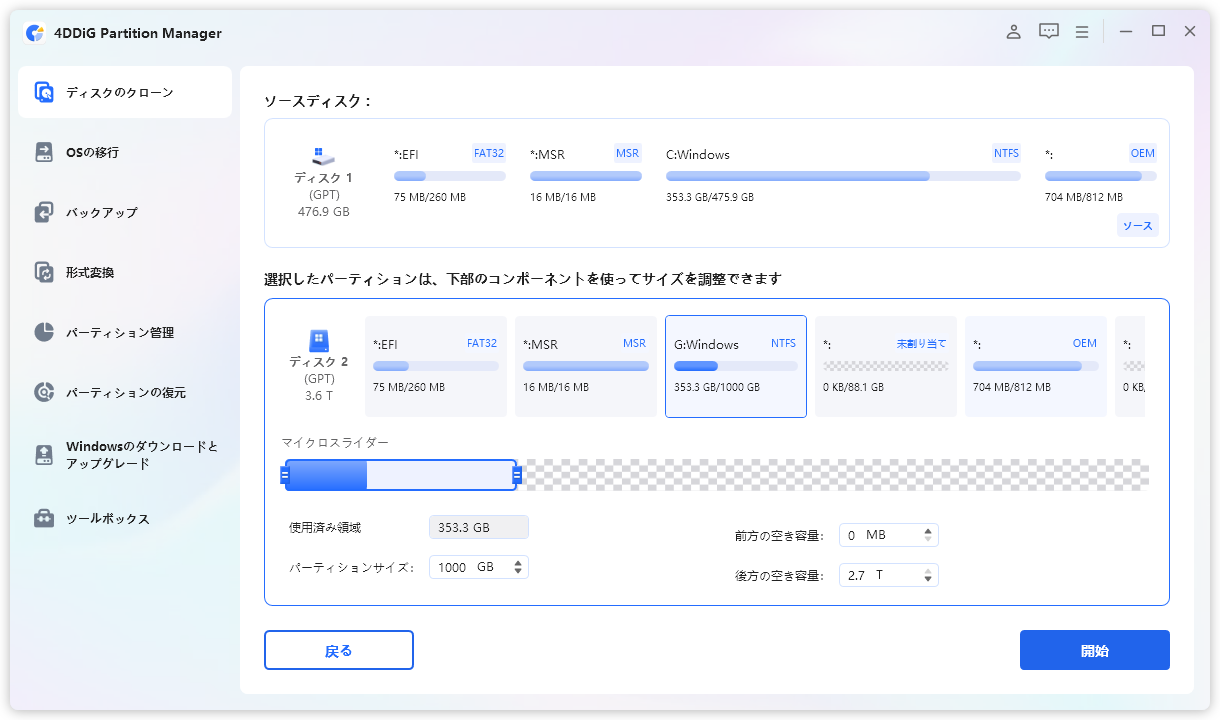
Task: Select the OEM partition on Disk 2
Action: click(x=1036, y=367)
